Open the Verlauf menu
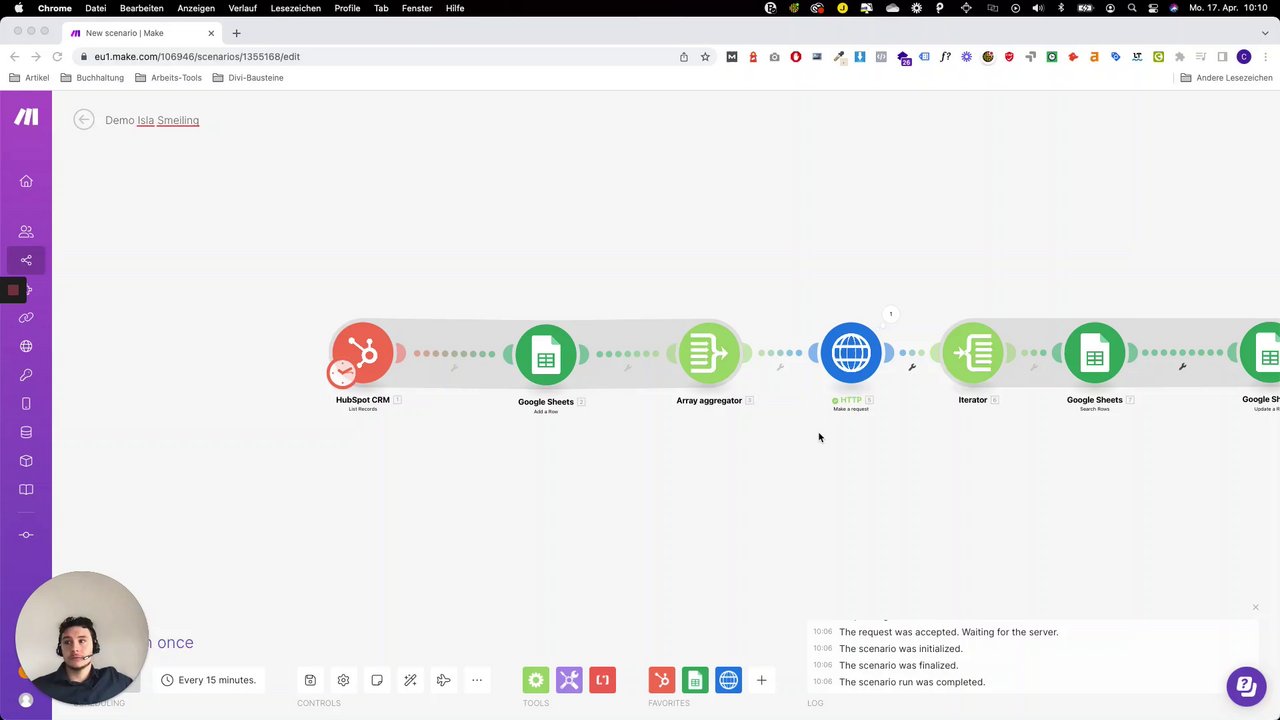The image size is (1280, 720). tap(242, 8)
